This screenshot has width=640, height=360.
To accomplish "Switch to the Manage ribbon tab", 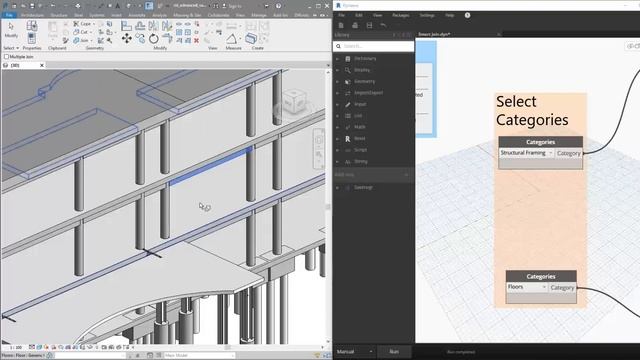I will tap(259, 15).
